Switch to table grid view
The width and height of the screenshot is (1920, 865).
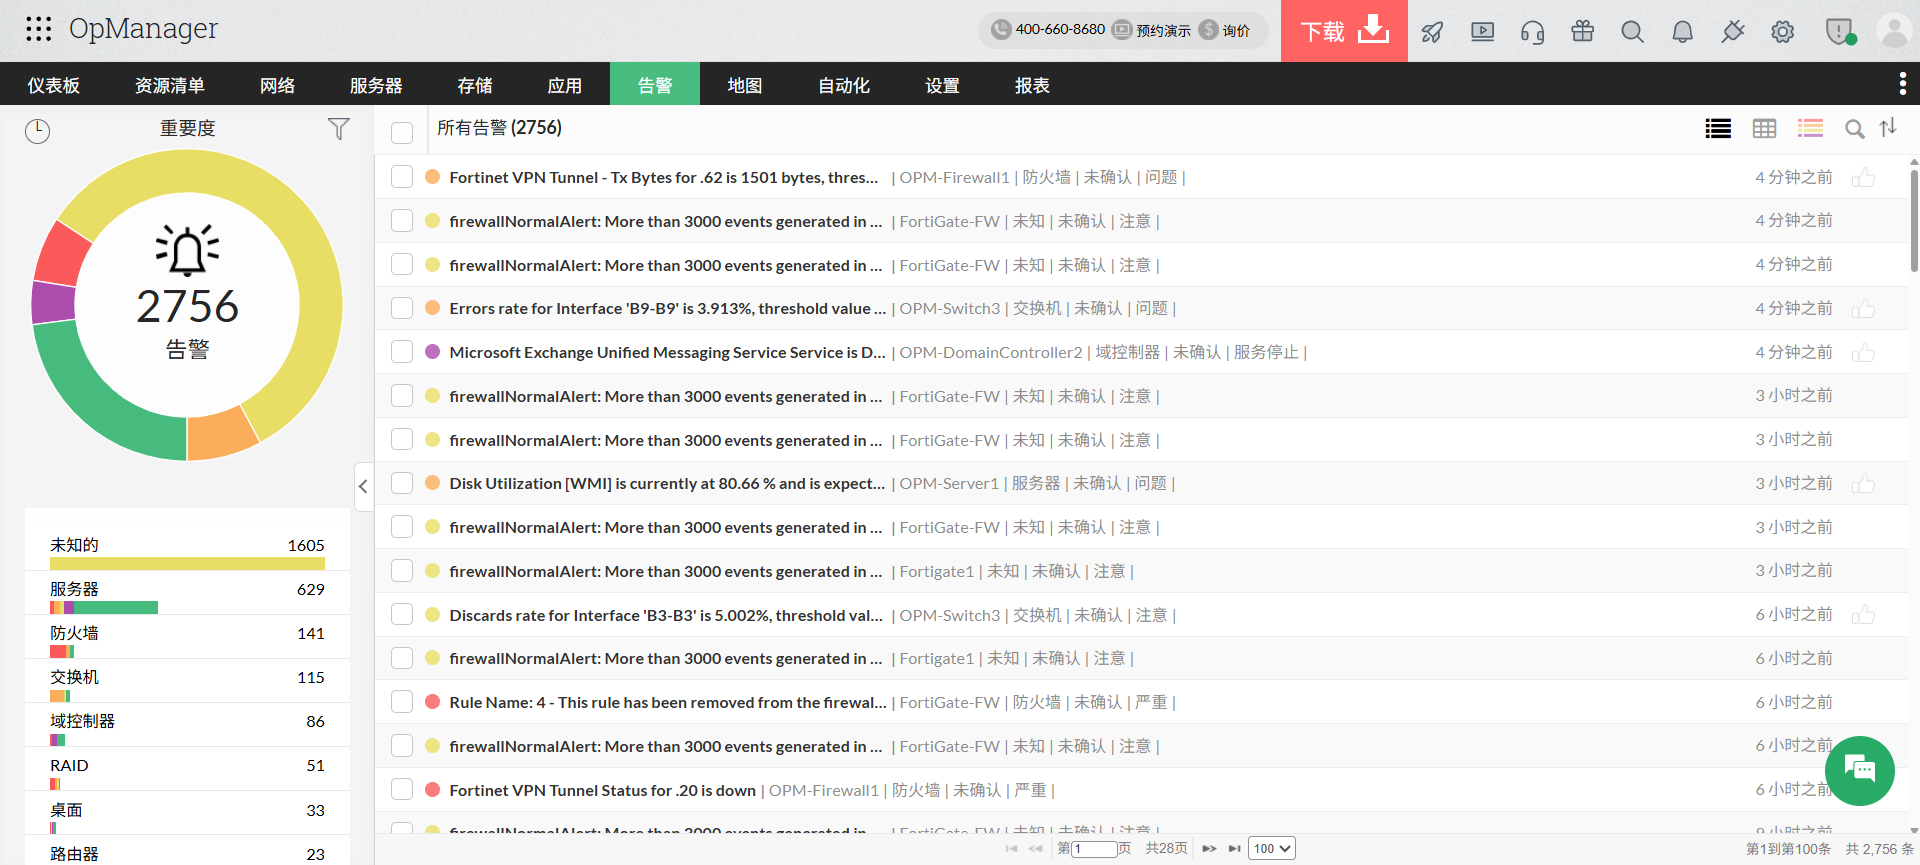[1764, 128]
